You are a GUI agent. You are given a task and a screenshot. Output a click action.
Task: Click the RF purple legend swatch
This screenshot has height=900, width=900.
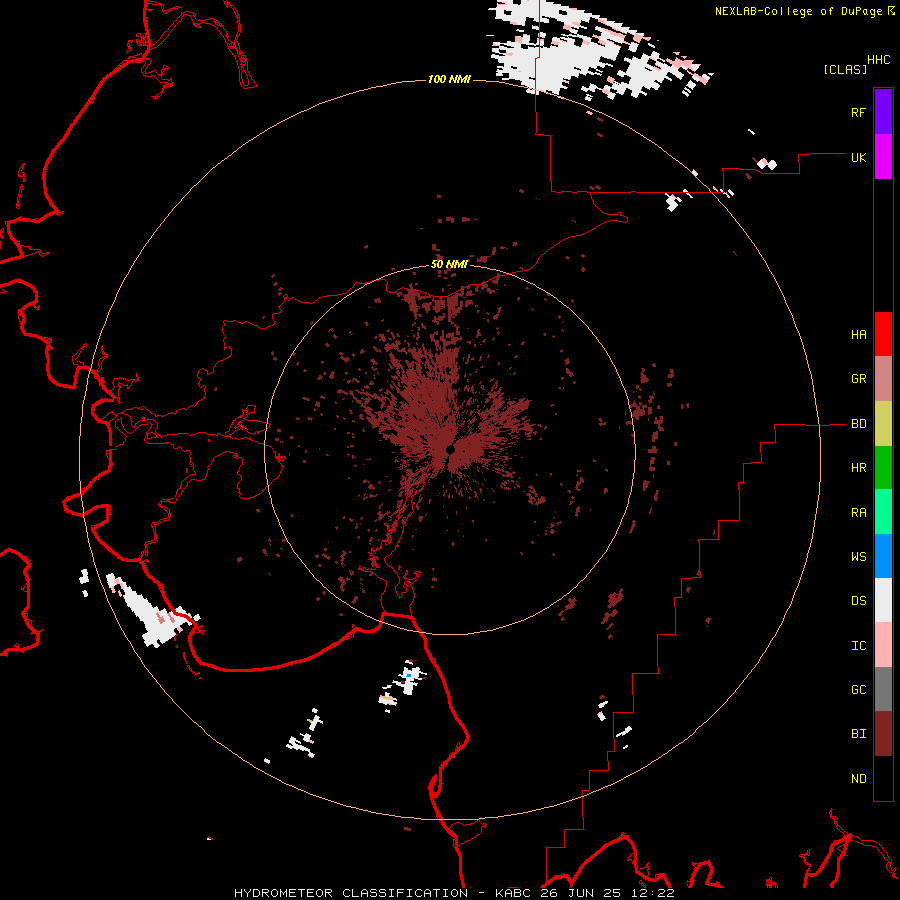[x=883, y=112]
